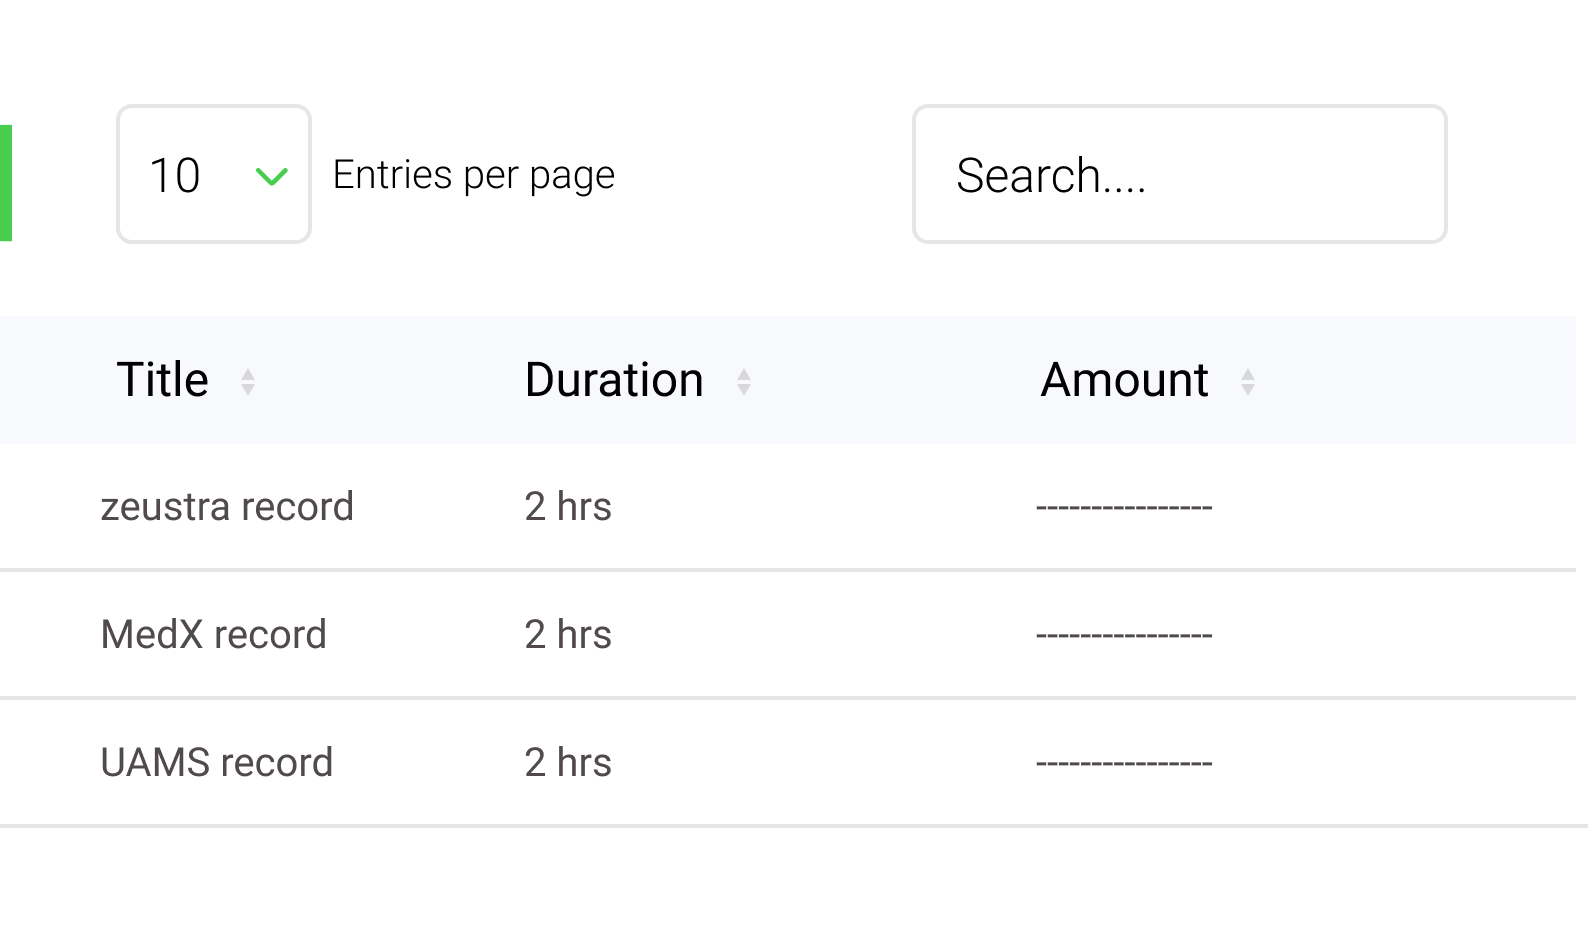Image resolution: width=1588 pixels, height=931 pixels.
Task: Click the 2 hrs duration for zeustra record
Action: 568,507
